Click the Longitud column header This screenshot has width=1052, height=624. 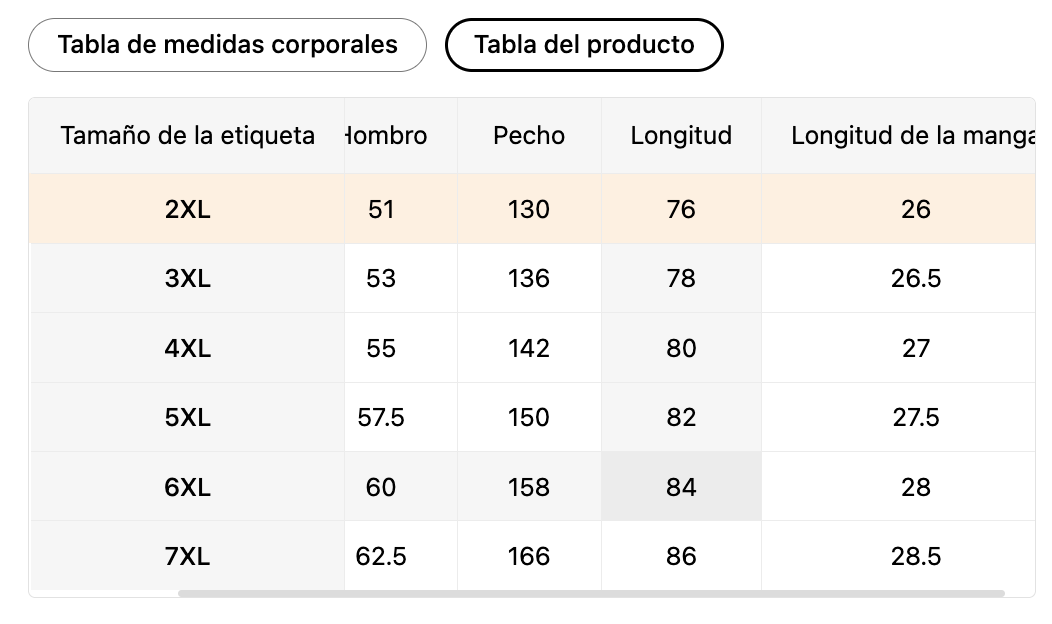681,136
